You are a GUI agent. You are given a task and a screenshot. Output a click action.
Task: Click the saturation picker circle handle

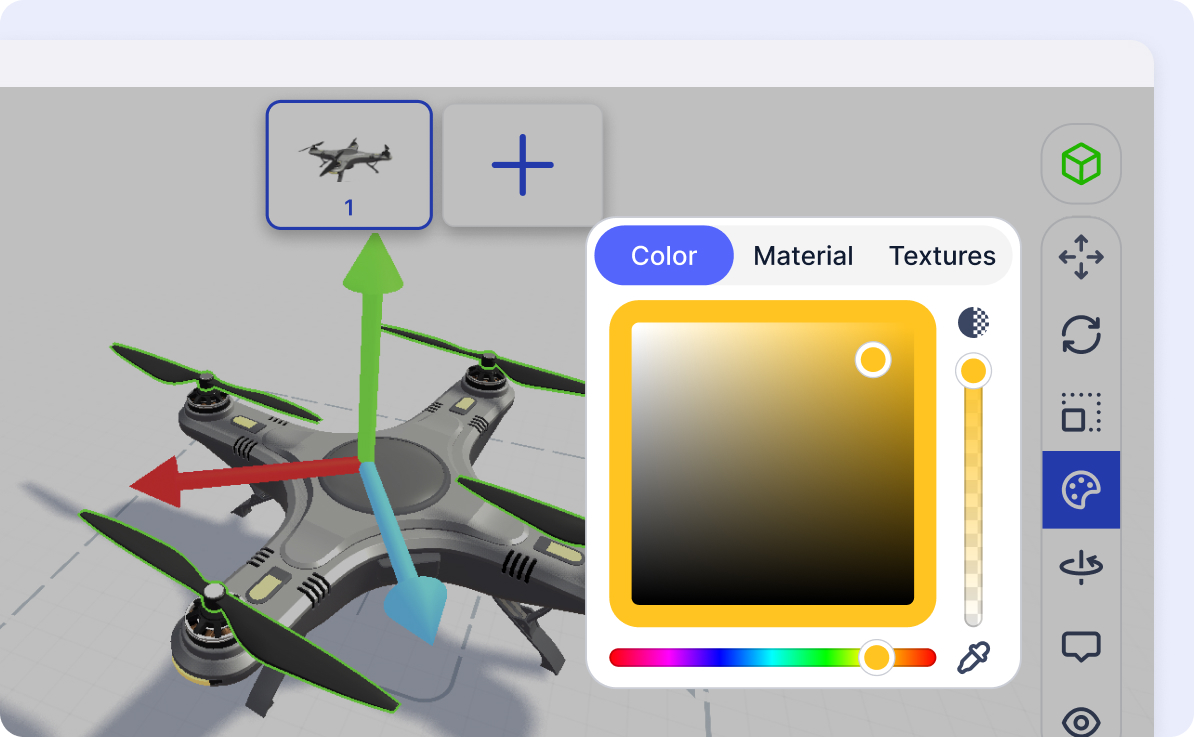click(873, 359)
